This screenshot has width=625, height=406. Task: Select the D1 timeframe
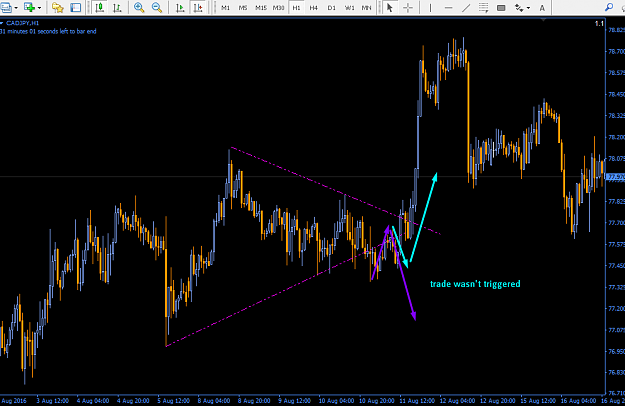click(331, 8)
